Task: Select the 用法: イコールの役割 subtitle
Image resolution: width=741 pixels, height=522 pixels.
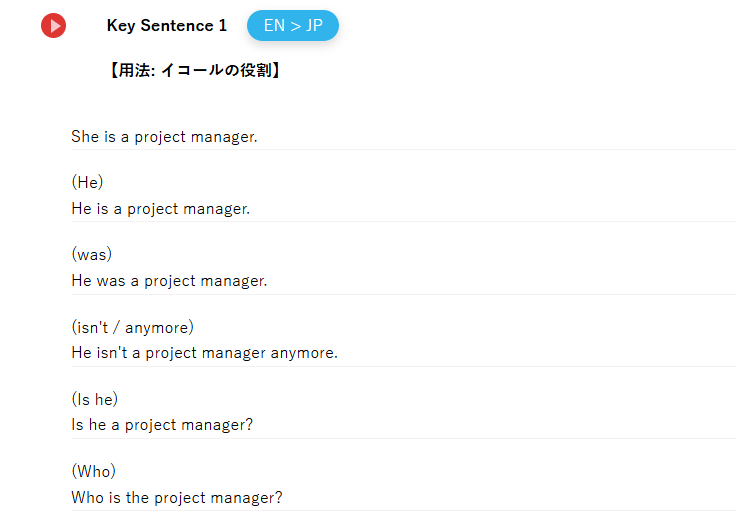Action: click(x=194, y=71)
